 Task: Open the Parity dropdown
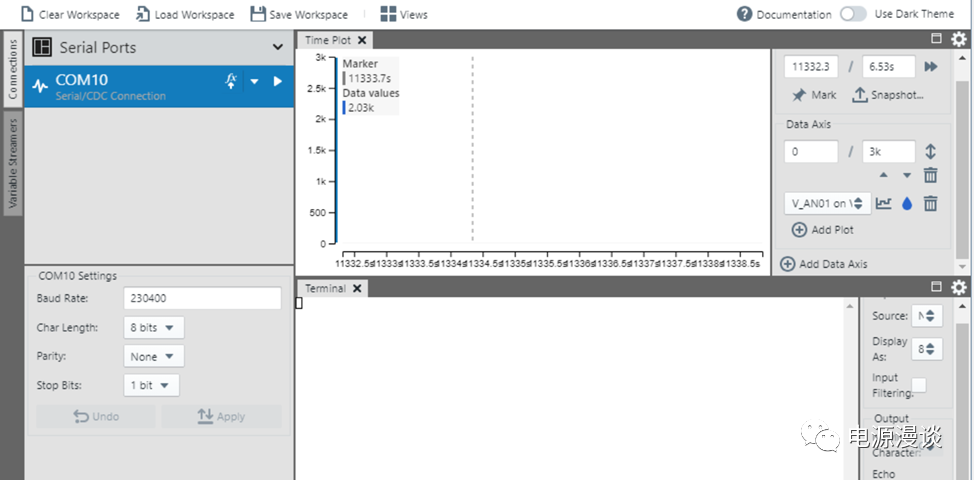154,356
